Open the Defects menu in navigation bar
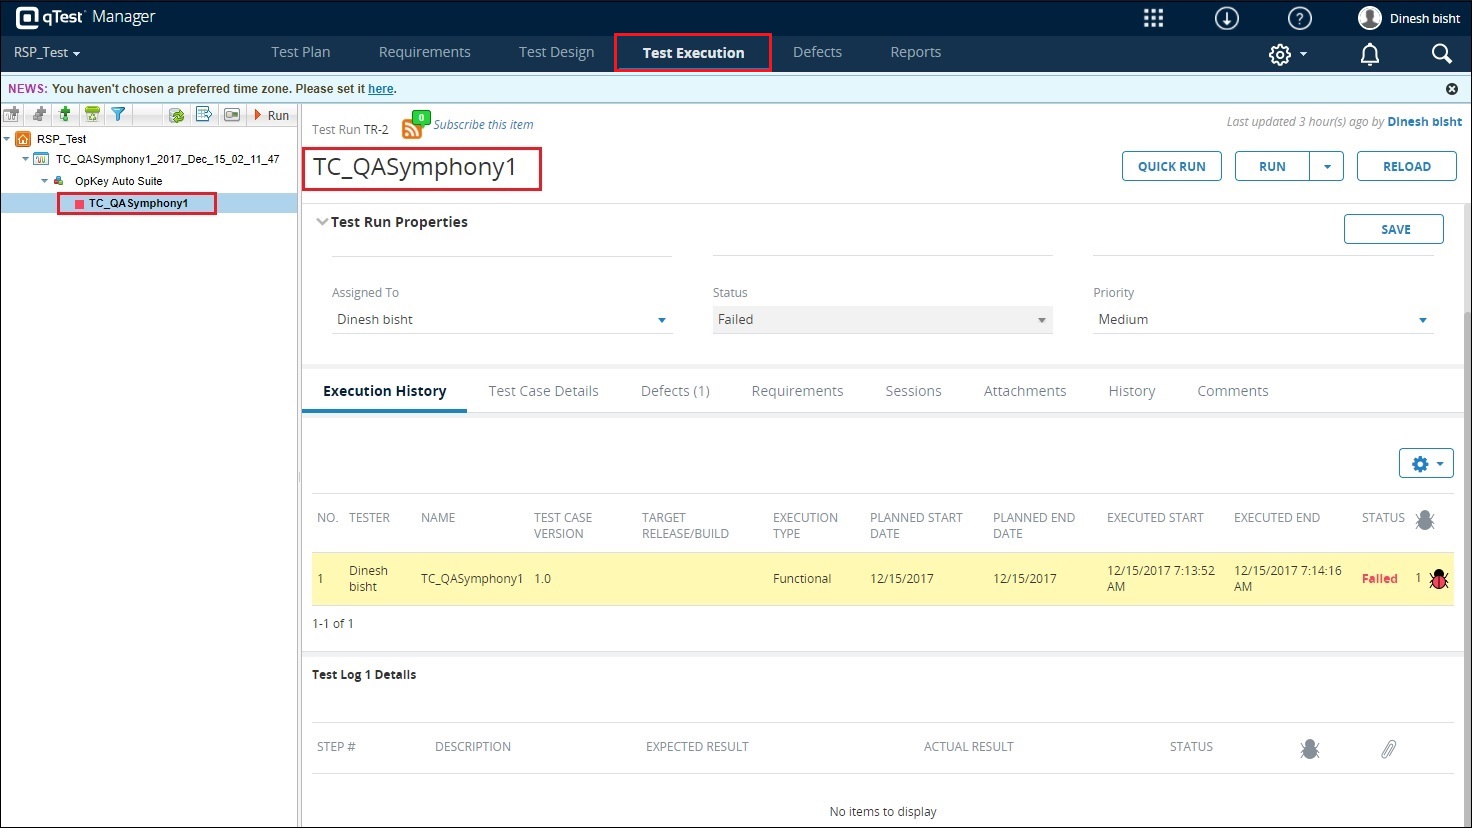The image size is (1472, 828). click(x=817, y=52)
